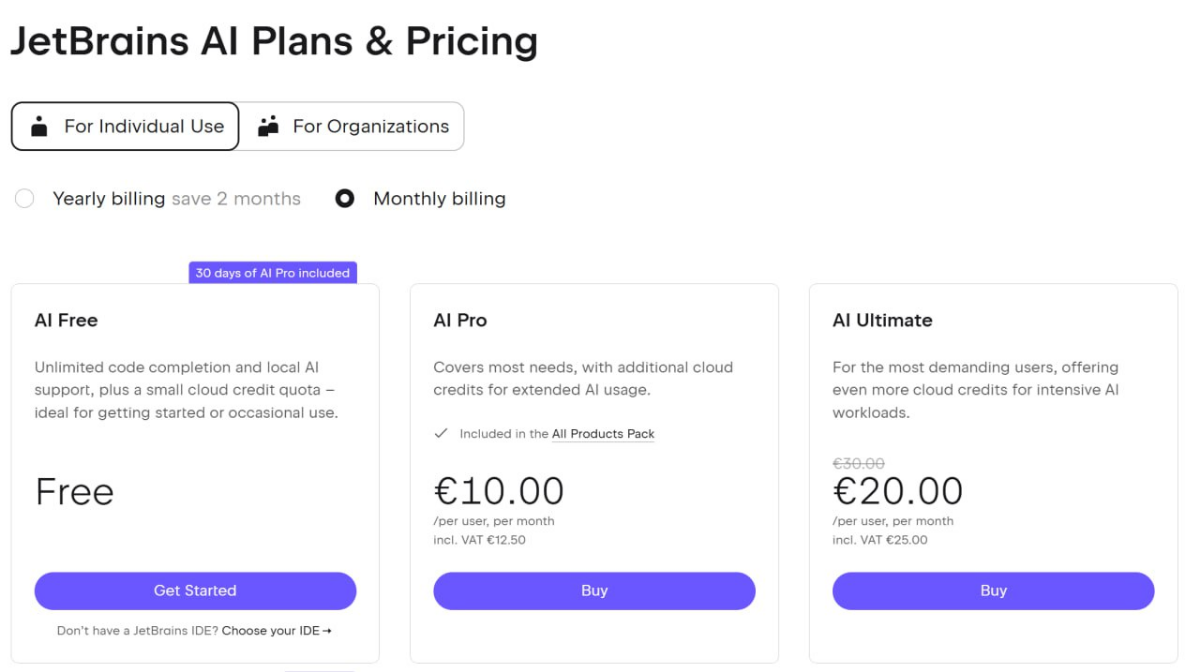Viewport: 1200px width, 672px height.
Task: Switch to the For Individual Use tab
Action: pyautogui.click(x=125, y=126)
